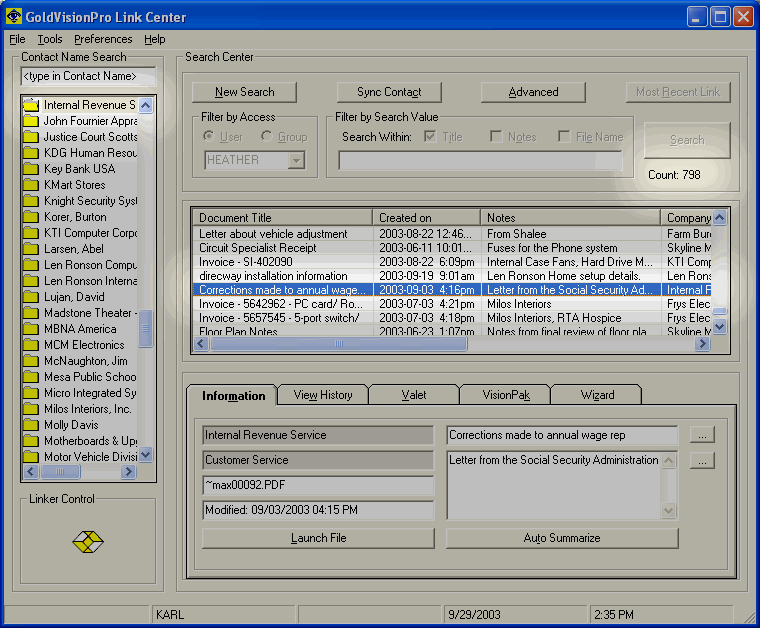Select the Lujan, David folder icon
Screen dimensions: 760x628
click(31, 297)
